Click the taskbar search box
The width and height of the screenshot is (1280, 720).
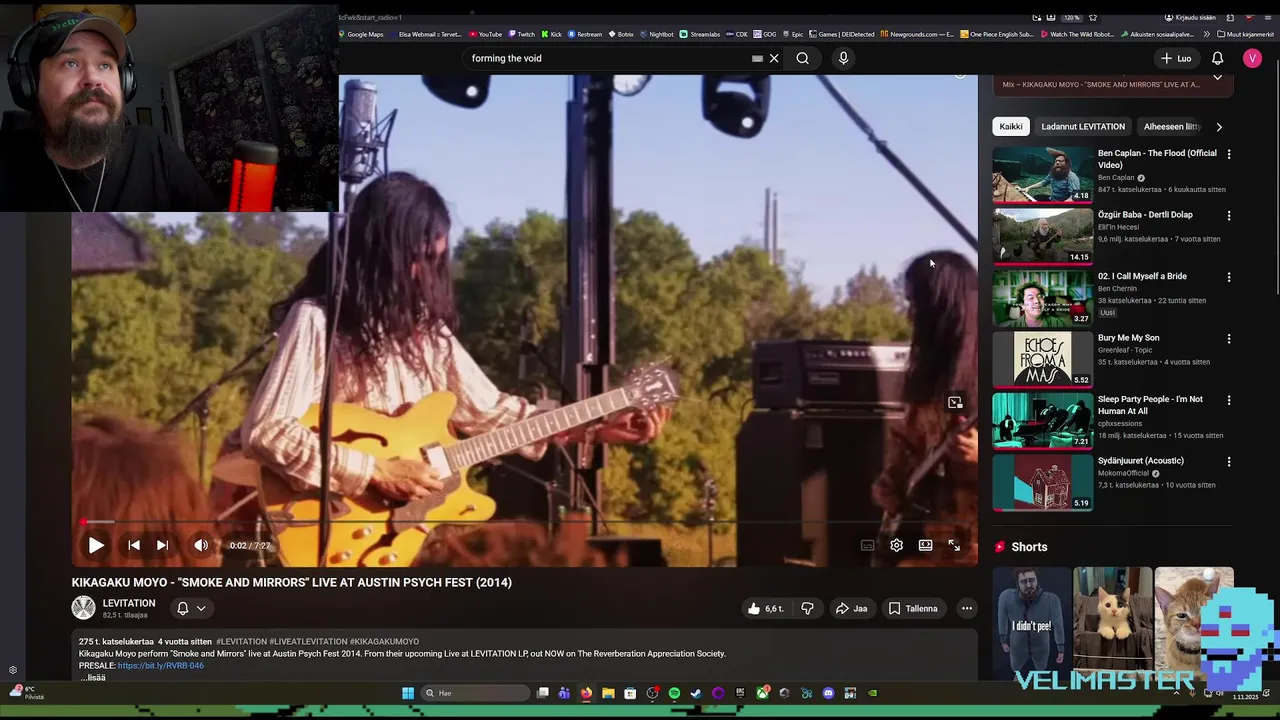[475, 693]
